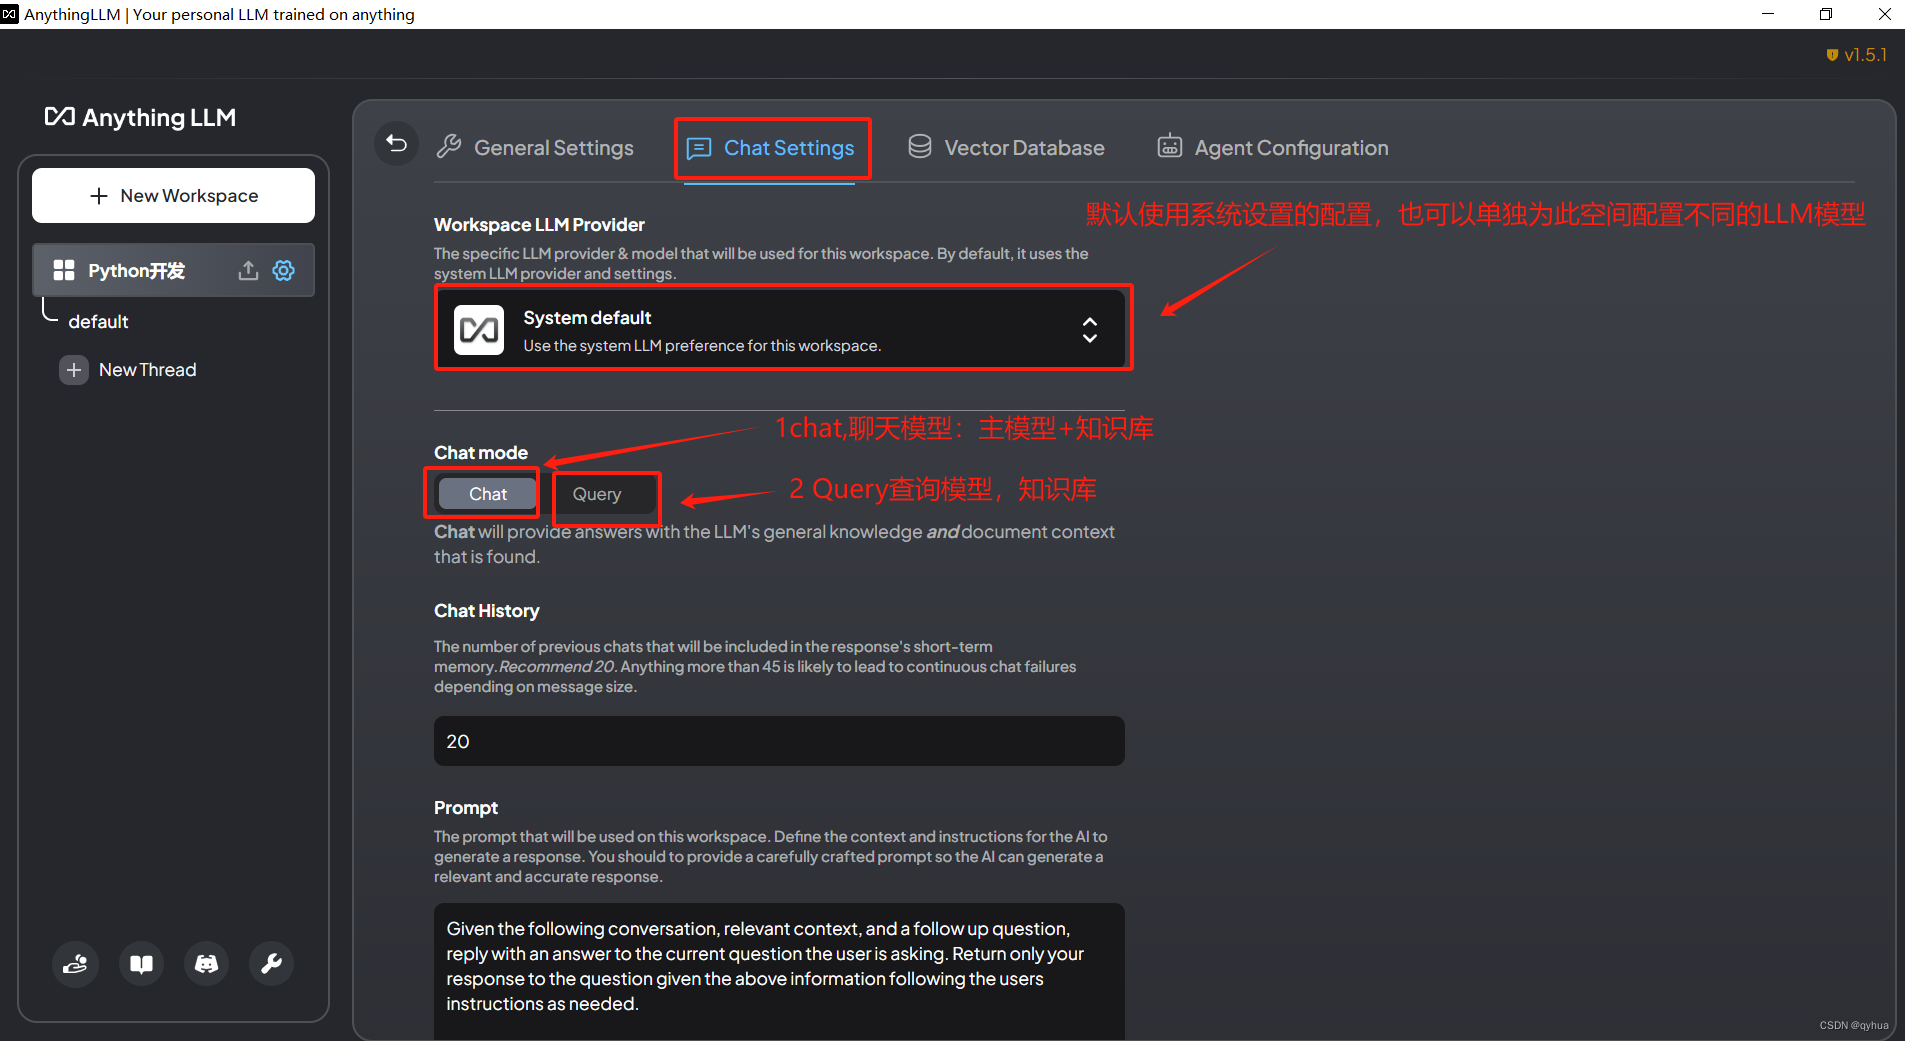Click the robot icon of Agent Configuration

[x=1170, y=147]
